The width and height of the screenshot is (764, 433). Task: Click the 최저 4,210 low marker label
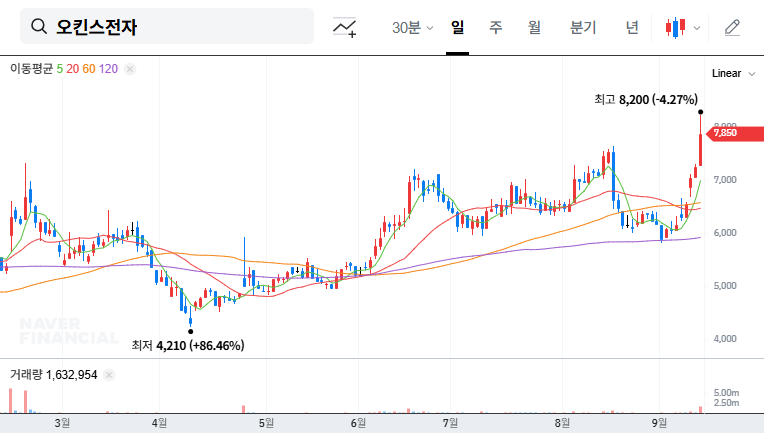(x=188, y=346)
